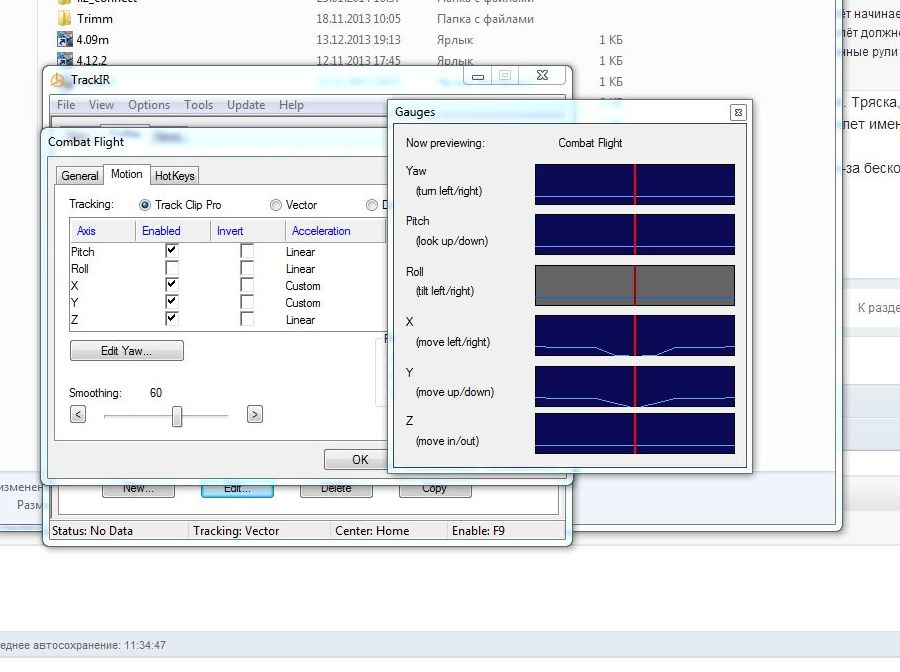The width and height of the screenshot is (900, 672).
Task: Click the Enable: F9 status field
Action: [x=506, y=531]
